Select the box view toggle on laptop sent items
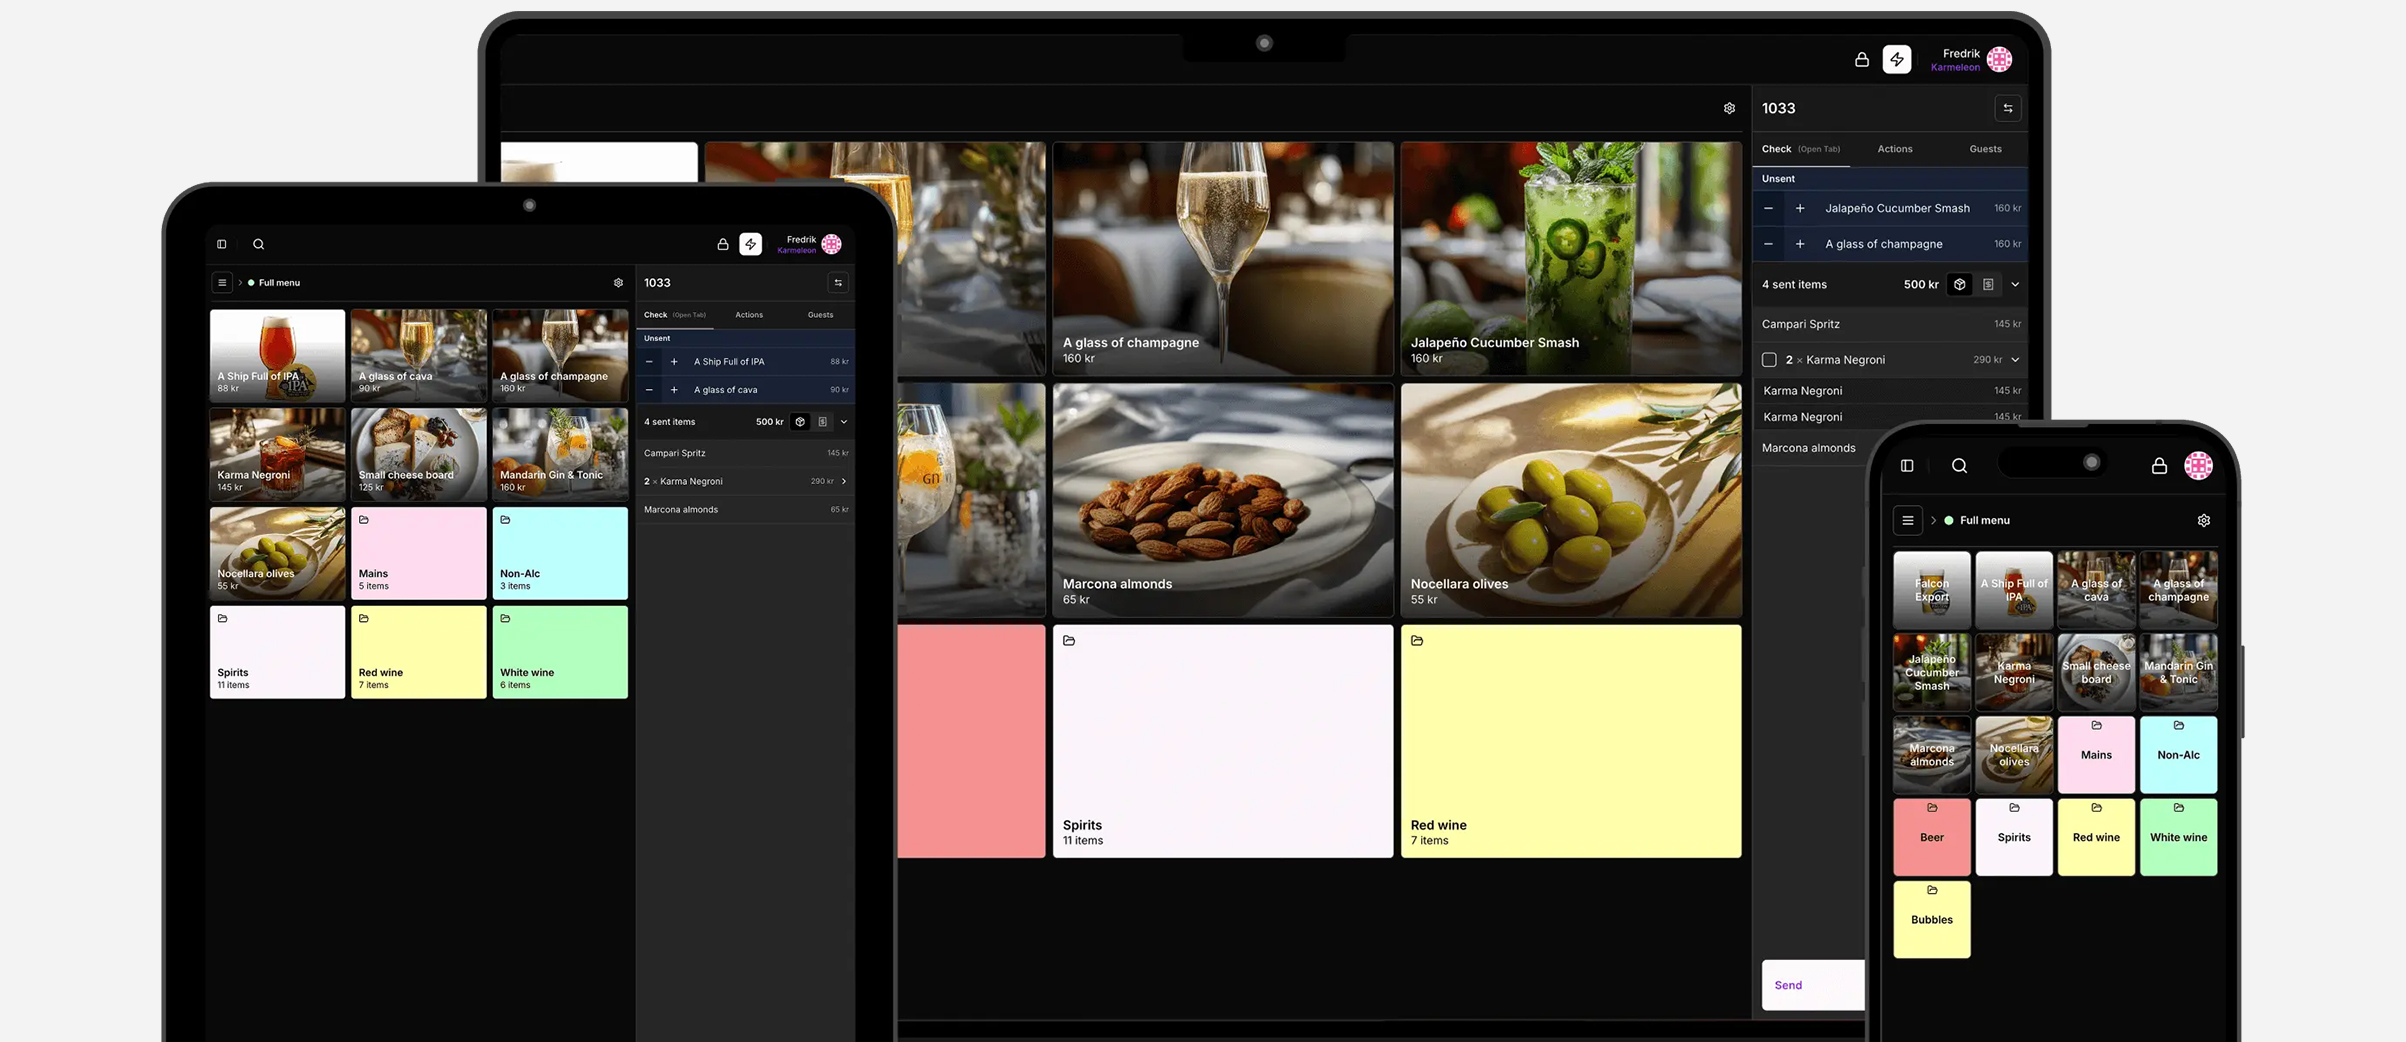 pyautogui.click(x=1959, y=285)
